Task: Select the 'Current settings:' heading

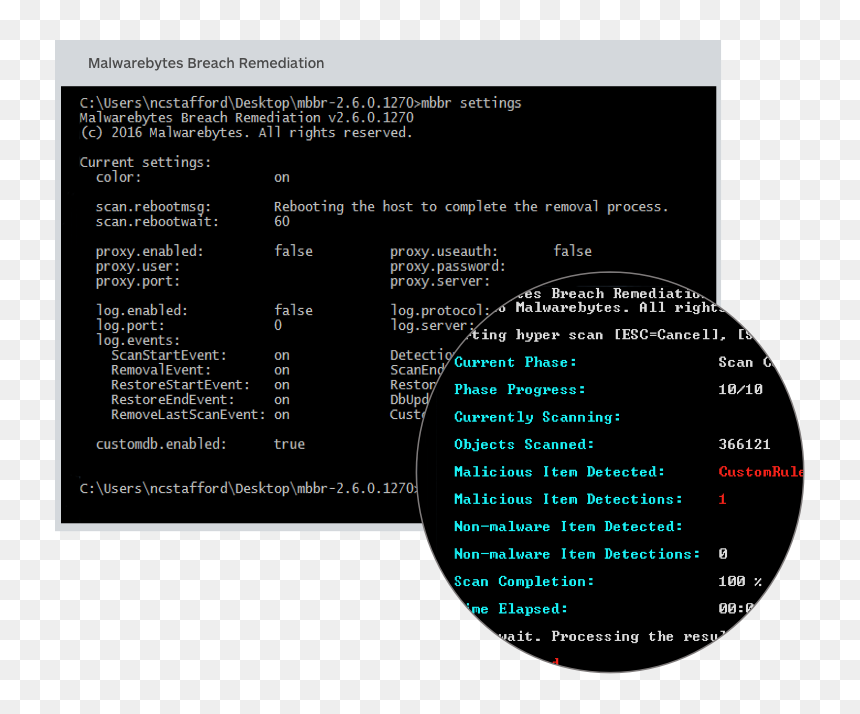Action: 145,162
